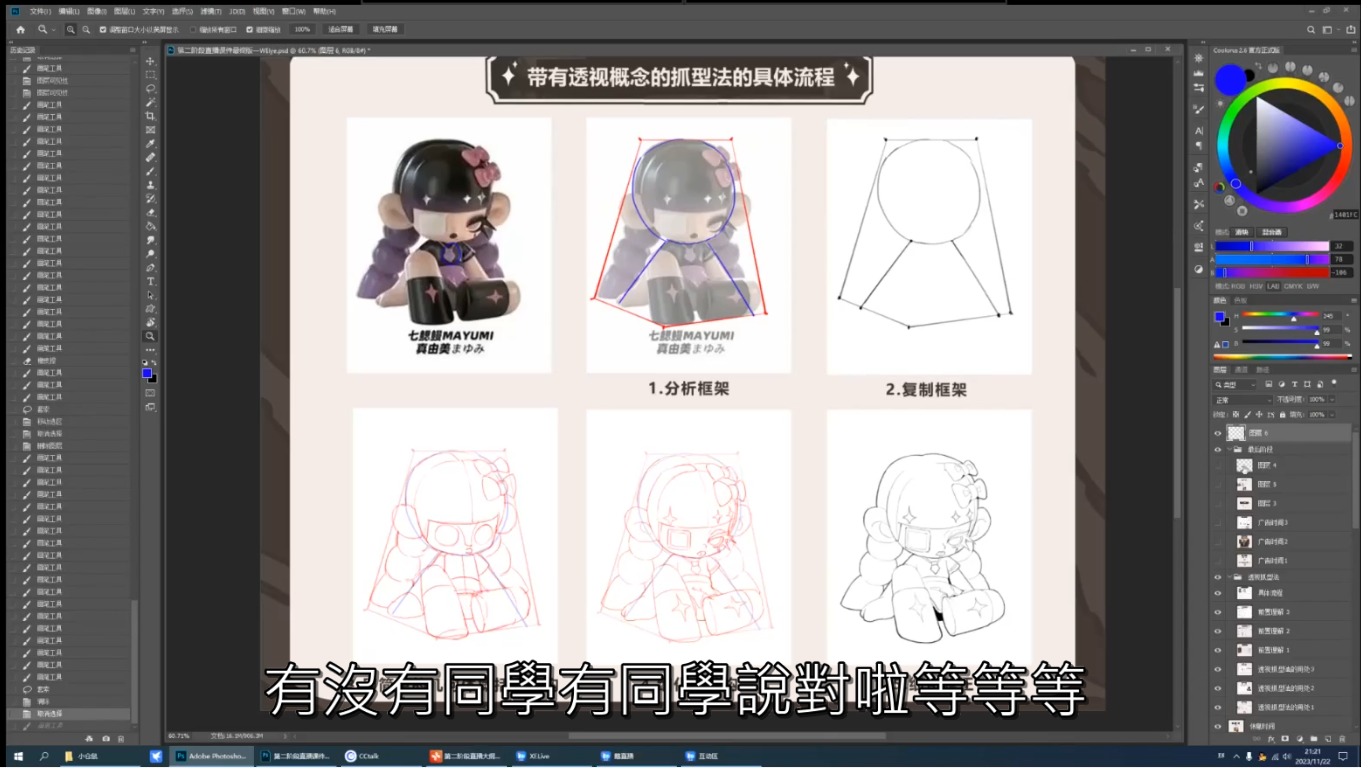Viewport: 1361px width, 768px height.
Task: Select the Hand tool
Action: point(151,322)
